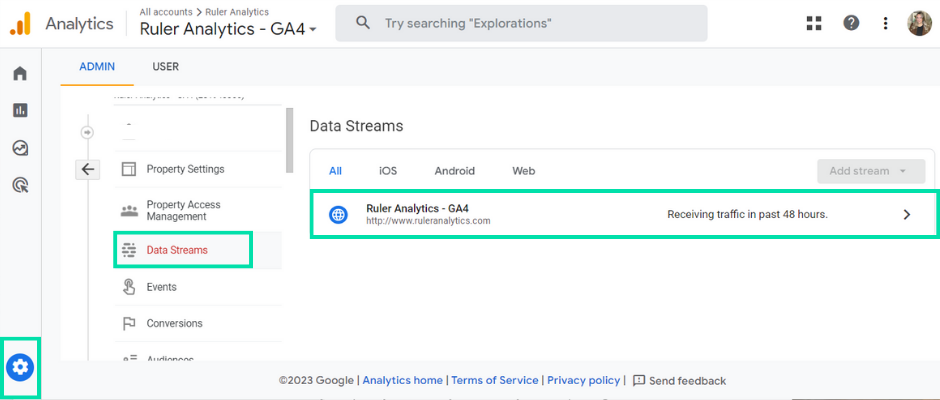This screenshot has width=940, height=400.
Task: Click the Send feedback icon
Action: click(x=639, y=380)
